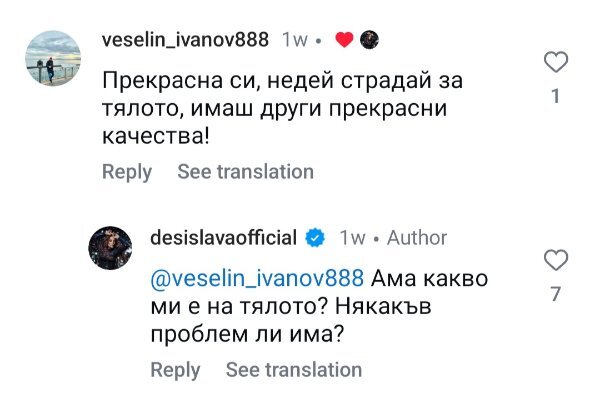Viewport: 600px width, 399px height.
Task: Like veselin_ivanov888's comment with the heart outline
Action: coord(556,62)
